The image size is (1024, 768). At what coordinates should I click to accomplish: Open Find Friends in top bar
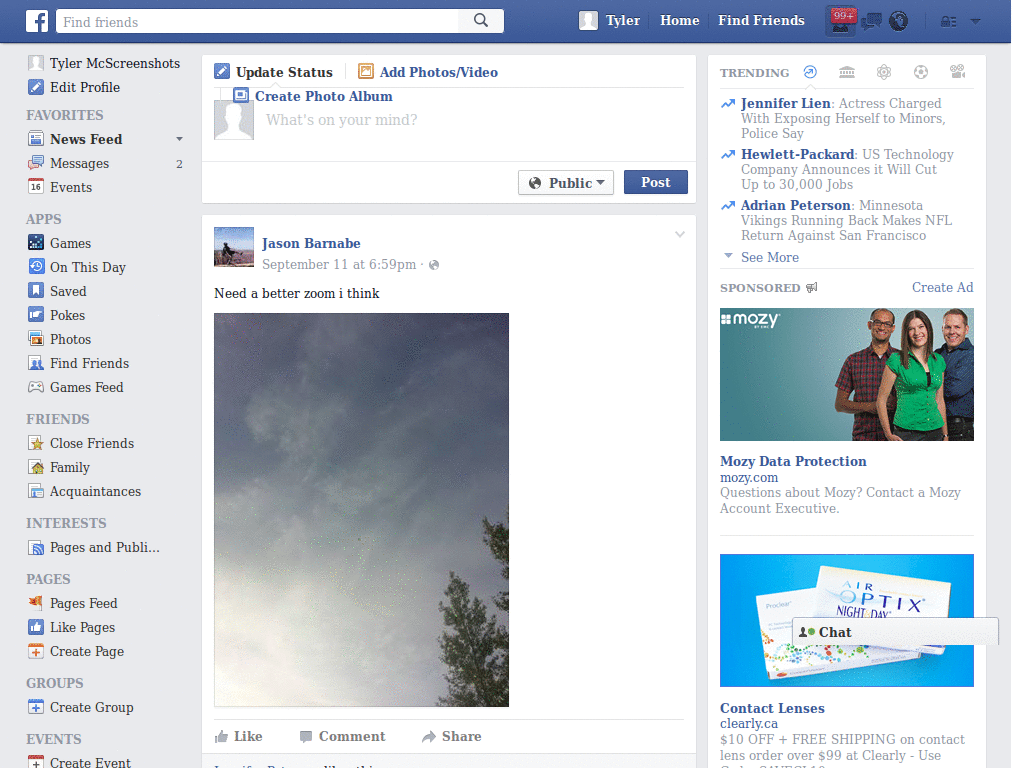[761, 20]
